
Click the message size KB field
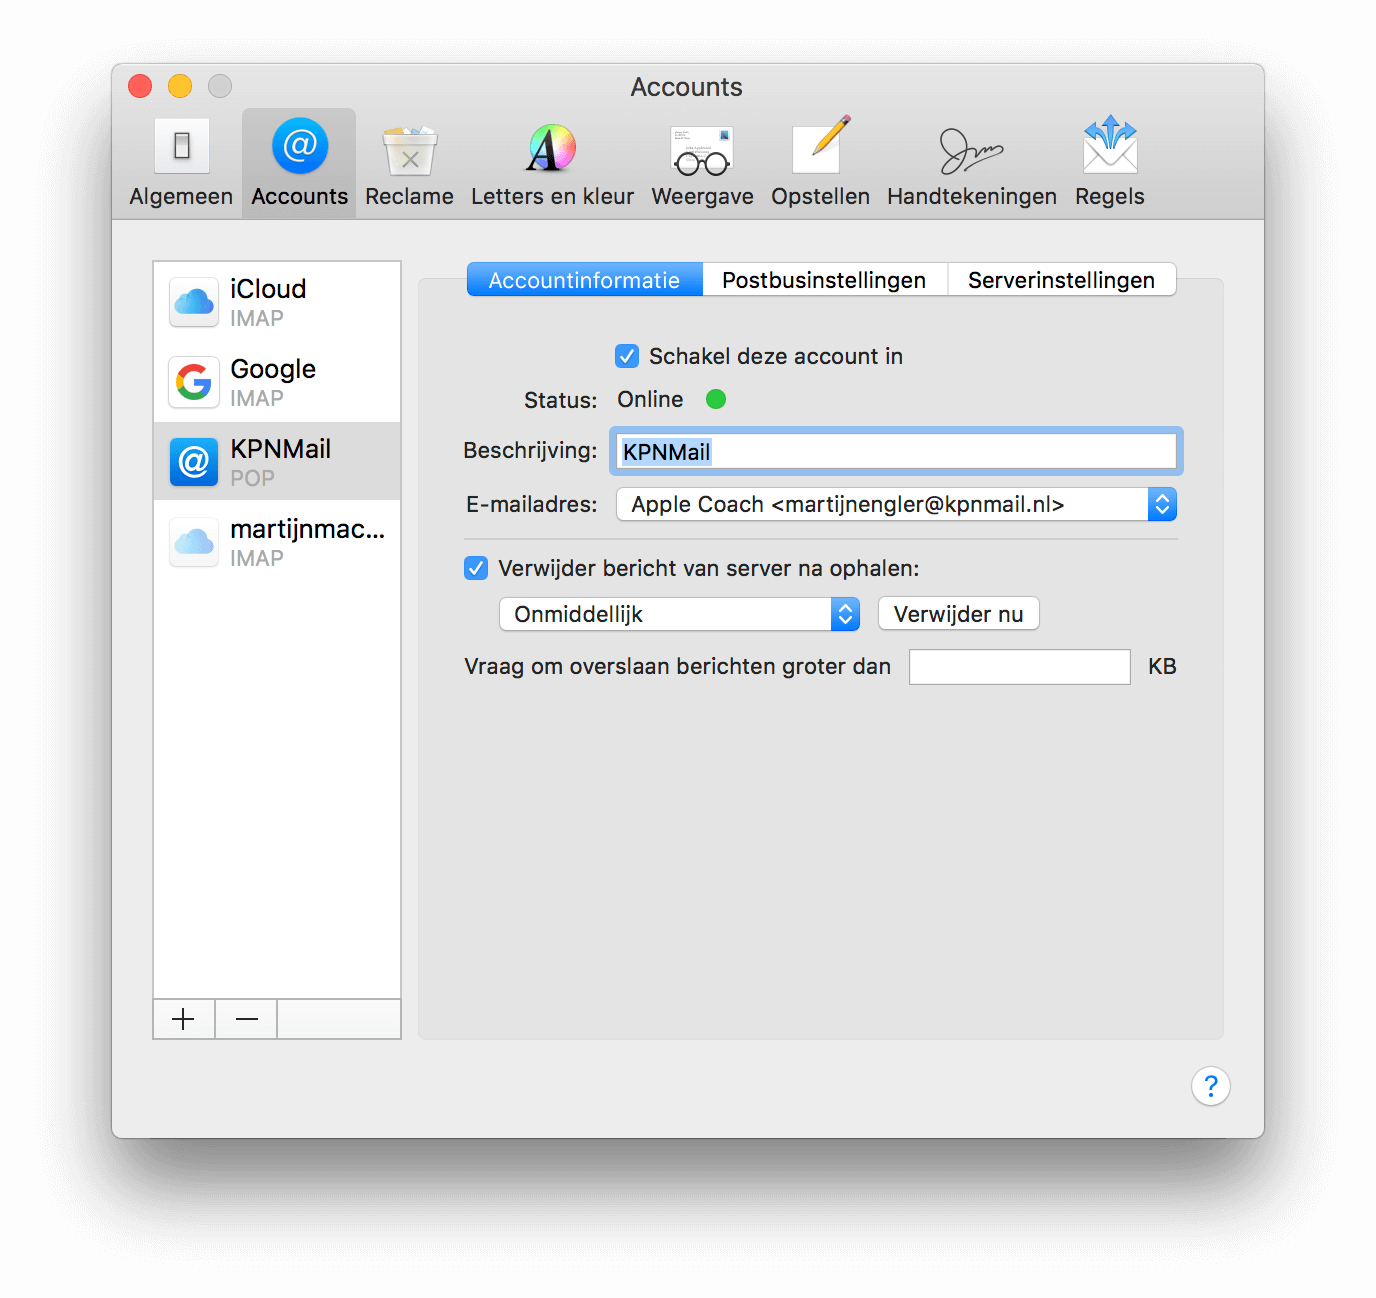point(1020,667)
